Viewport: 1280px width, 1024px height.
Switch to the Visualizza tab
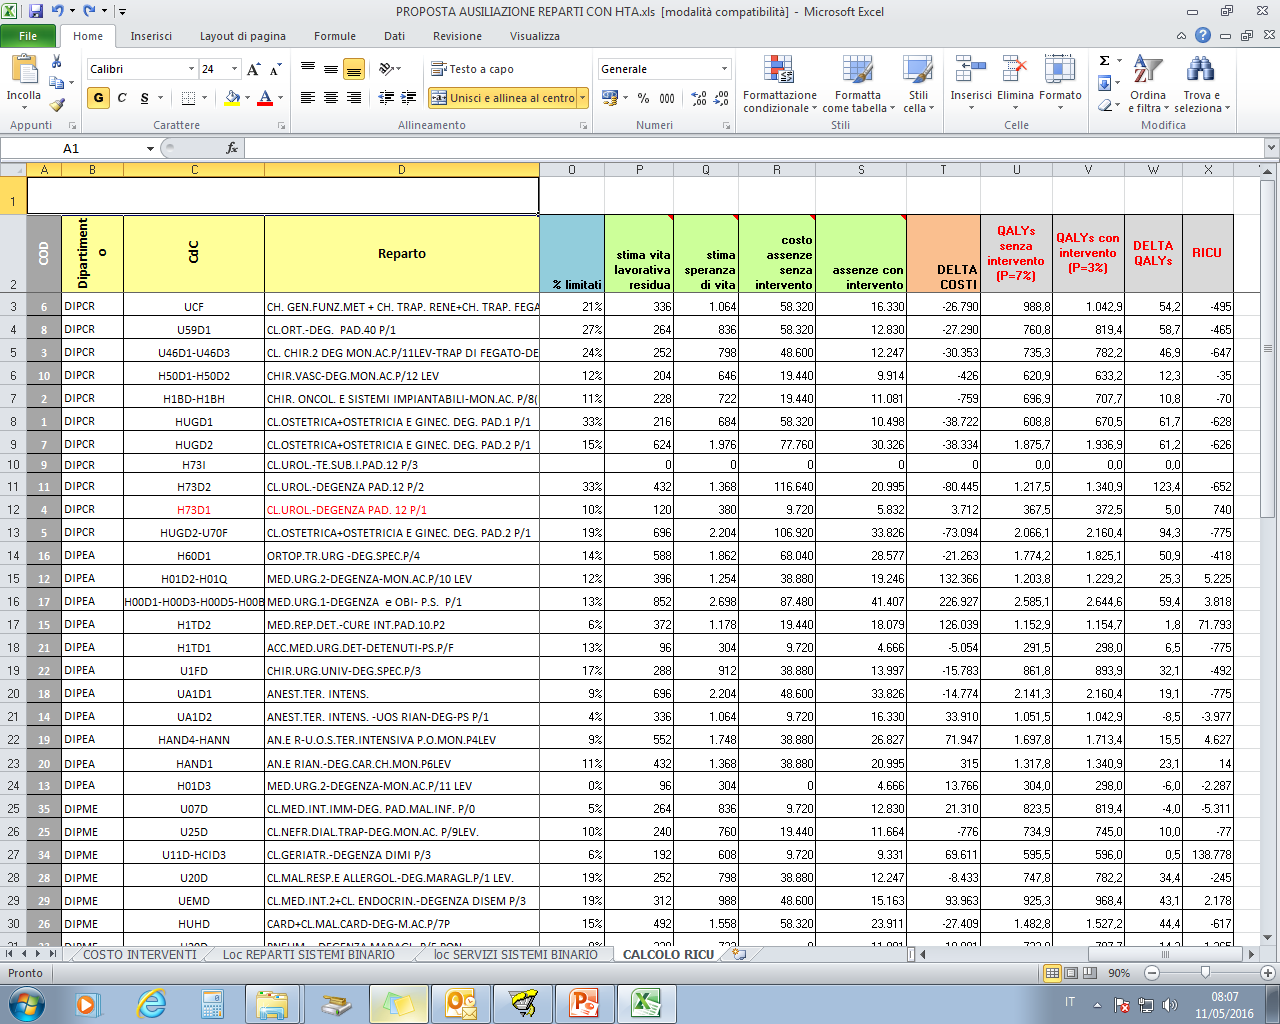pos(535,36)
